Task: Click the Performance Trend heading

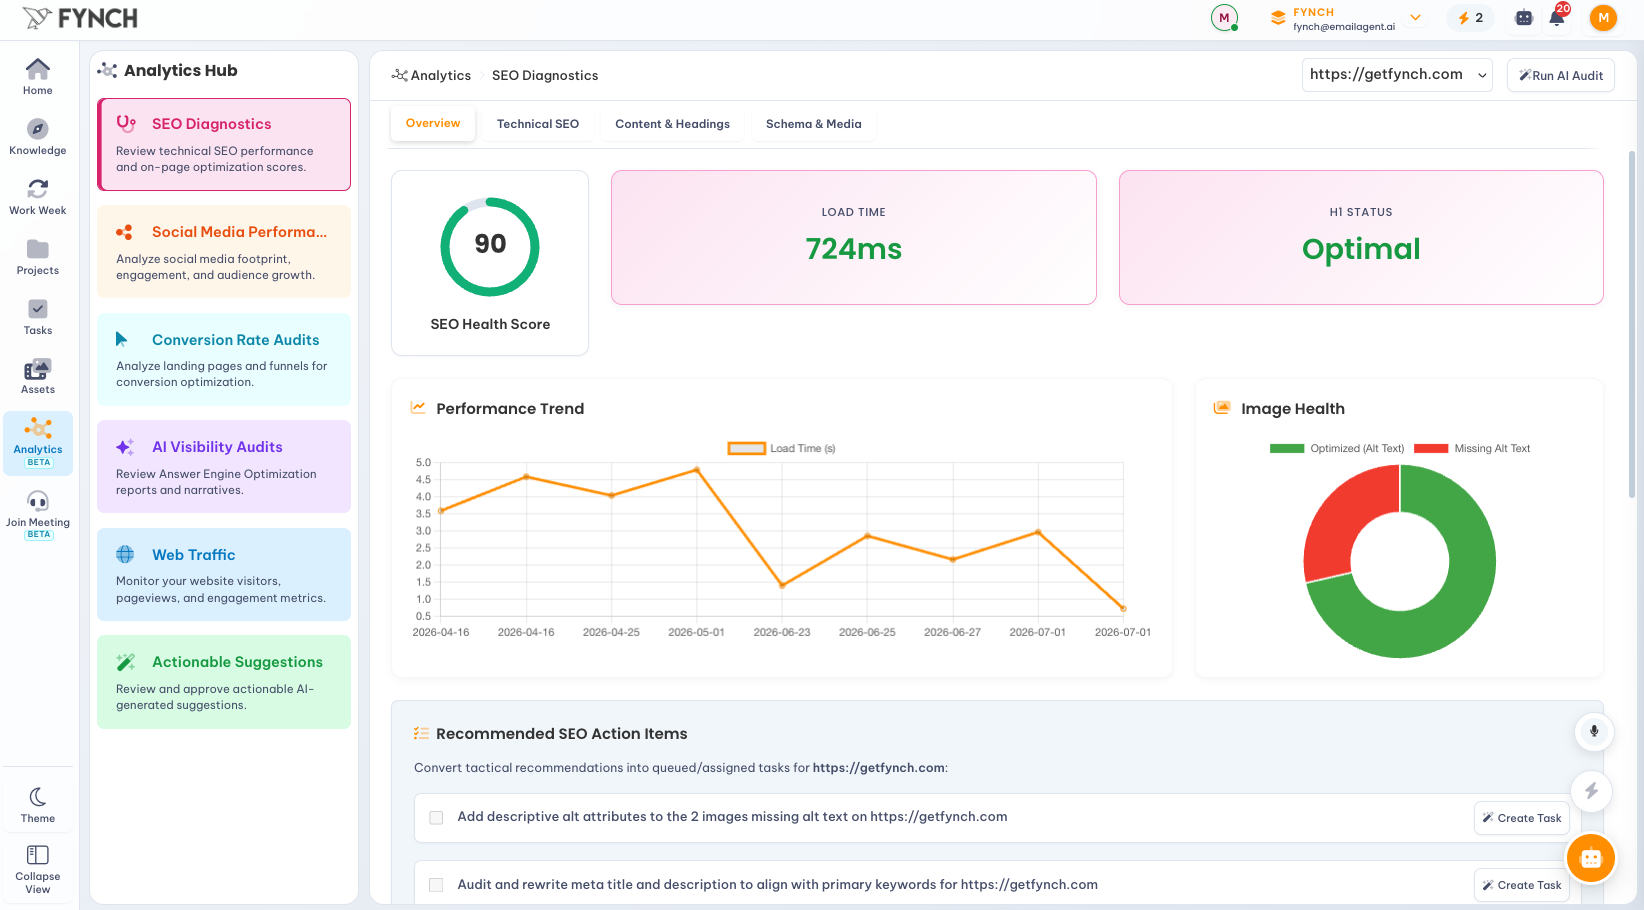Action: (x=510, y=409)
